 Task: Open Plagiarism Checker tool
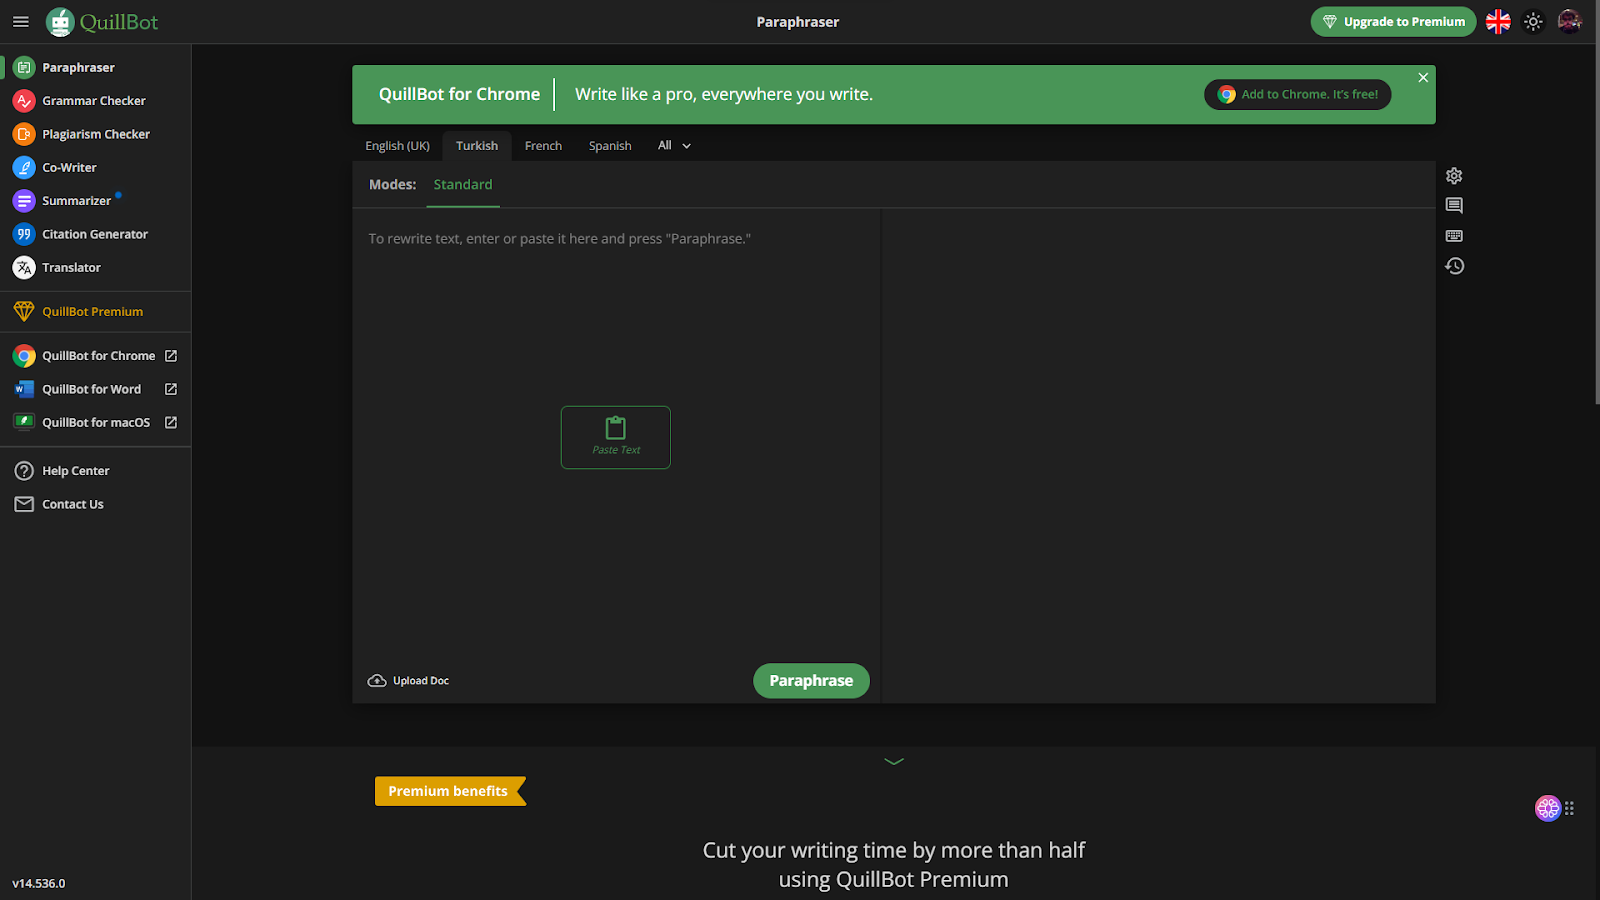[95, 134]
